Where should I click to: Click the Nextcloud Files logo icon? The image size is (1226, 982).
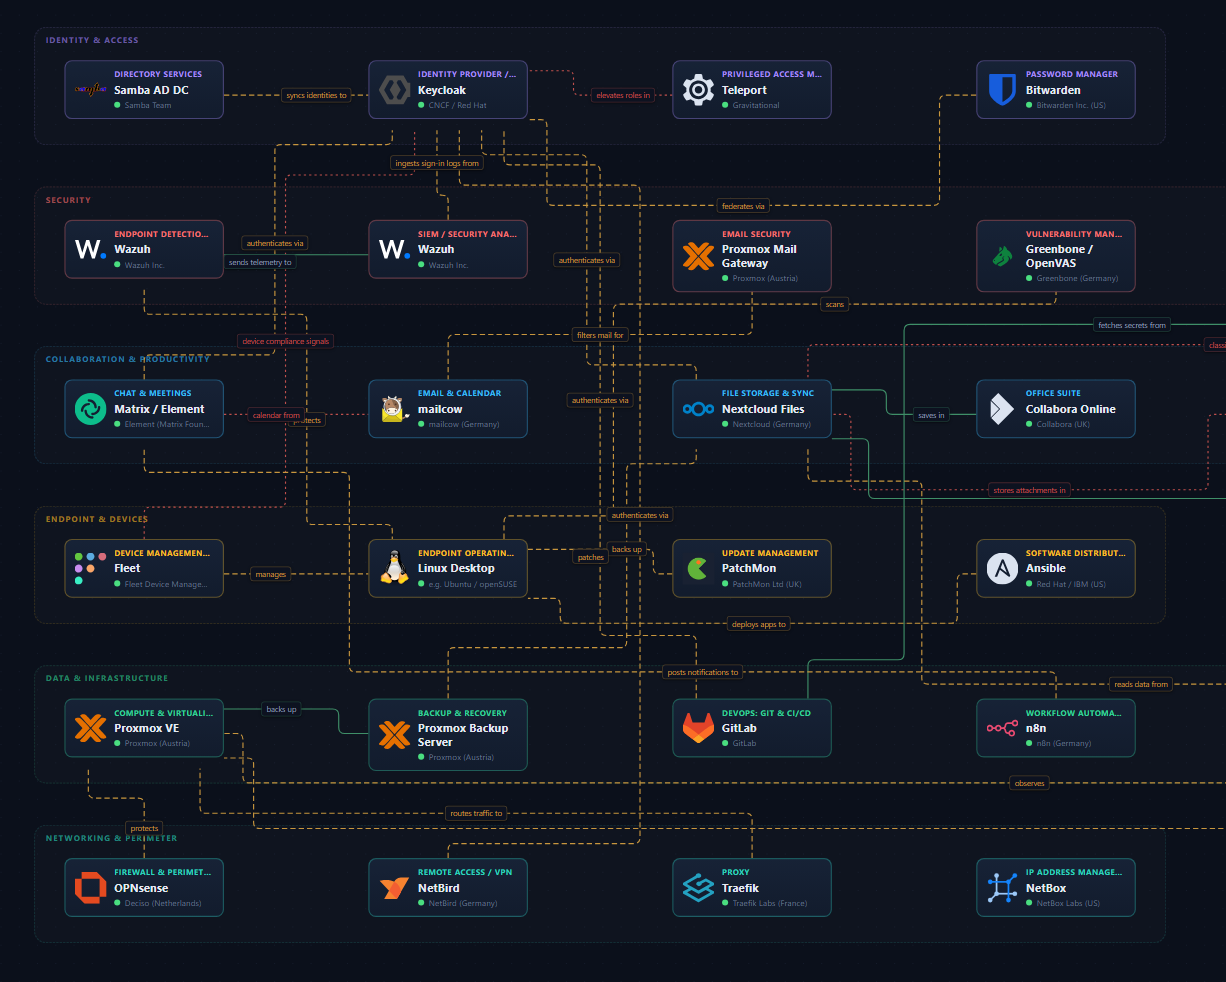(x=698, y=409)
